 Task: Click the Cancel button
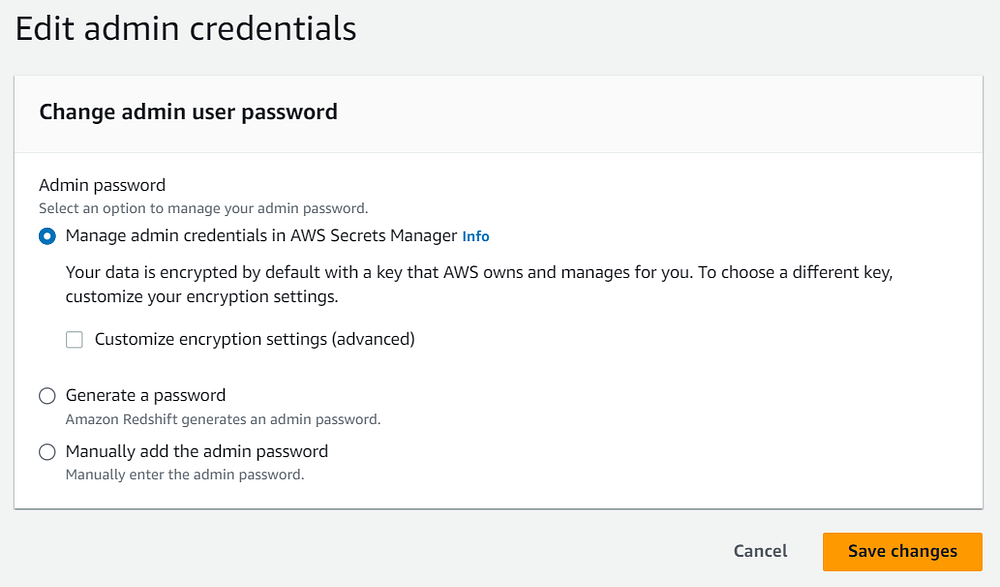[760, 551]
